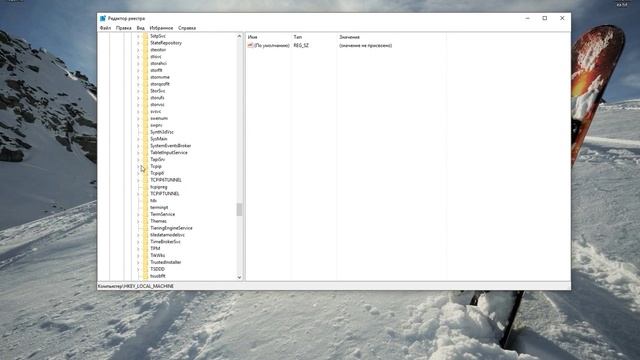This screenshot has height=360, width=640.
Task: Click the TCPIP6TUNNEL folder icon
Action: (x=146, y=180)
